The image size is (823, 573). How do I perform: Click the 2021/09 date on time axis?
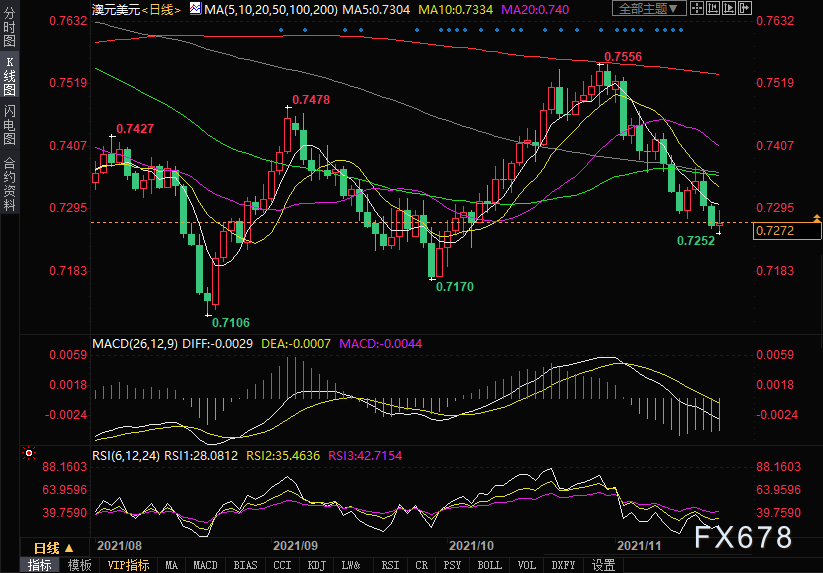point(296,545)
